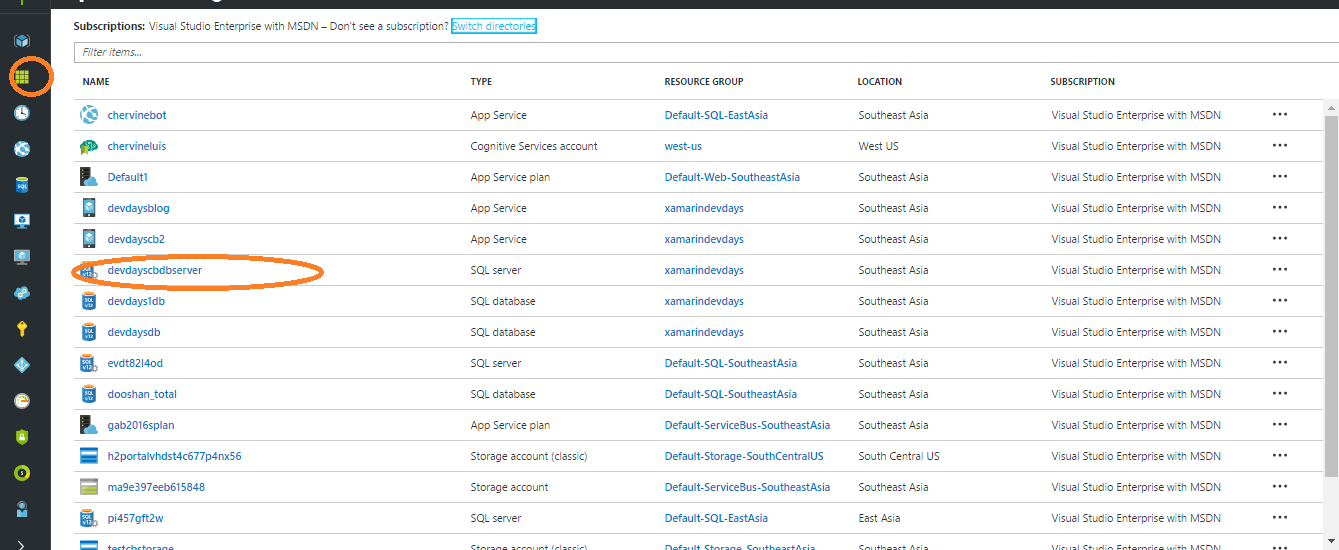Open the pi457gft2w SQL server link

135,518
